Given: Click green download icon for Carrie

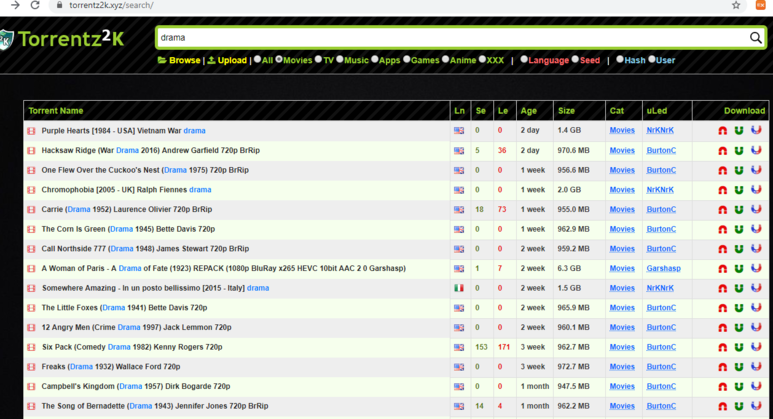Looking at the screenshot, I should (738, 210).
